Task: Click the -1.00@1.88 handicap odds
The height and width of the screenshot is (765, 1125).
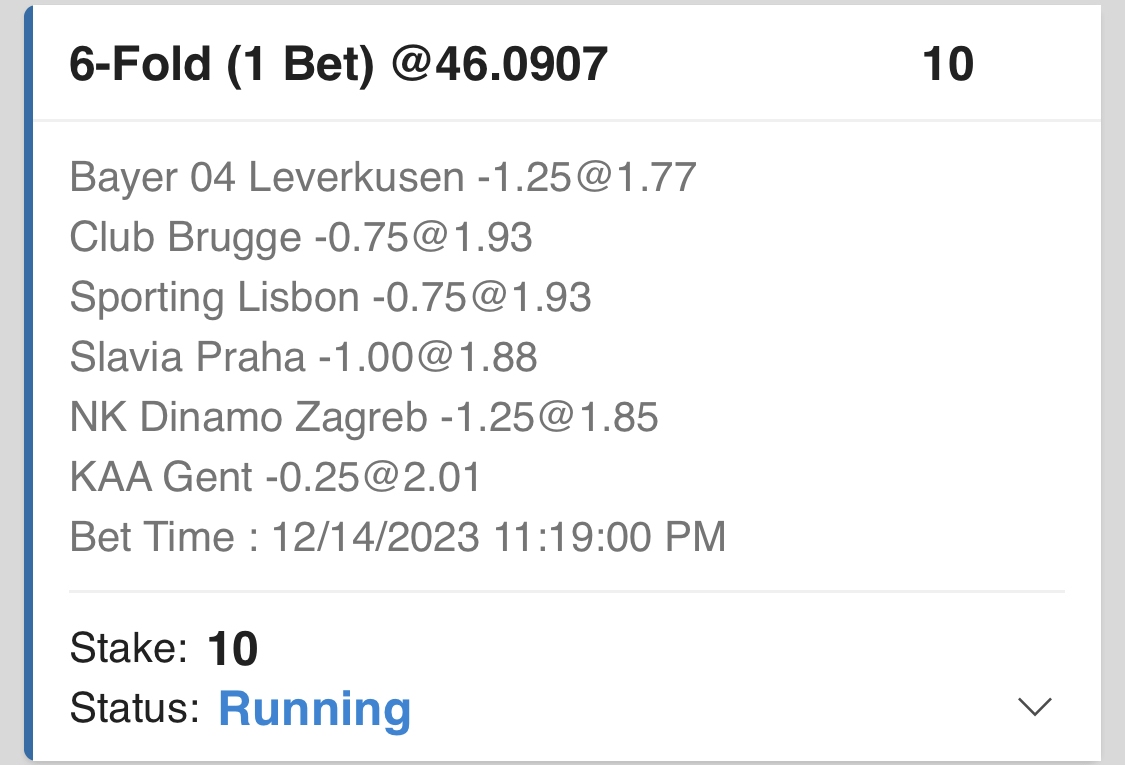Action: pos(427,357)
